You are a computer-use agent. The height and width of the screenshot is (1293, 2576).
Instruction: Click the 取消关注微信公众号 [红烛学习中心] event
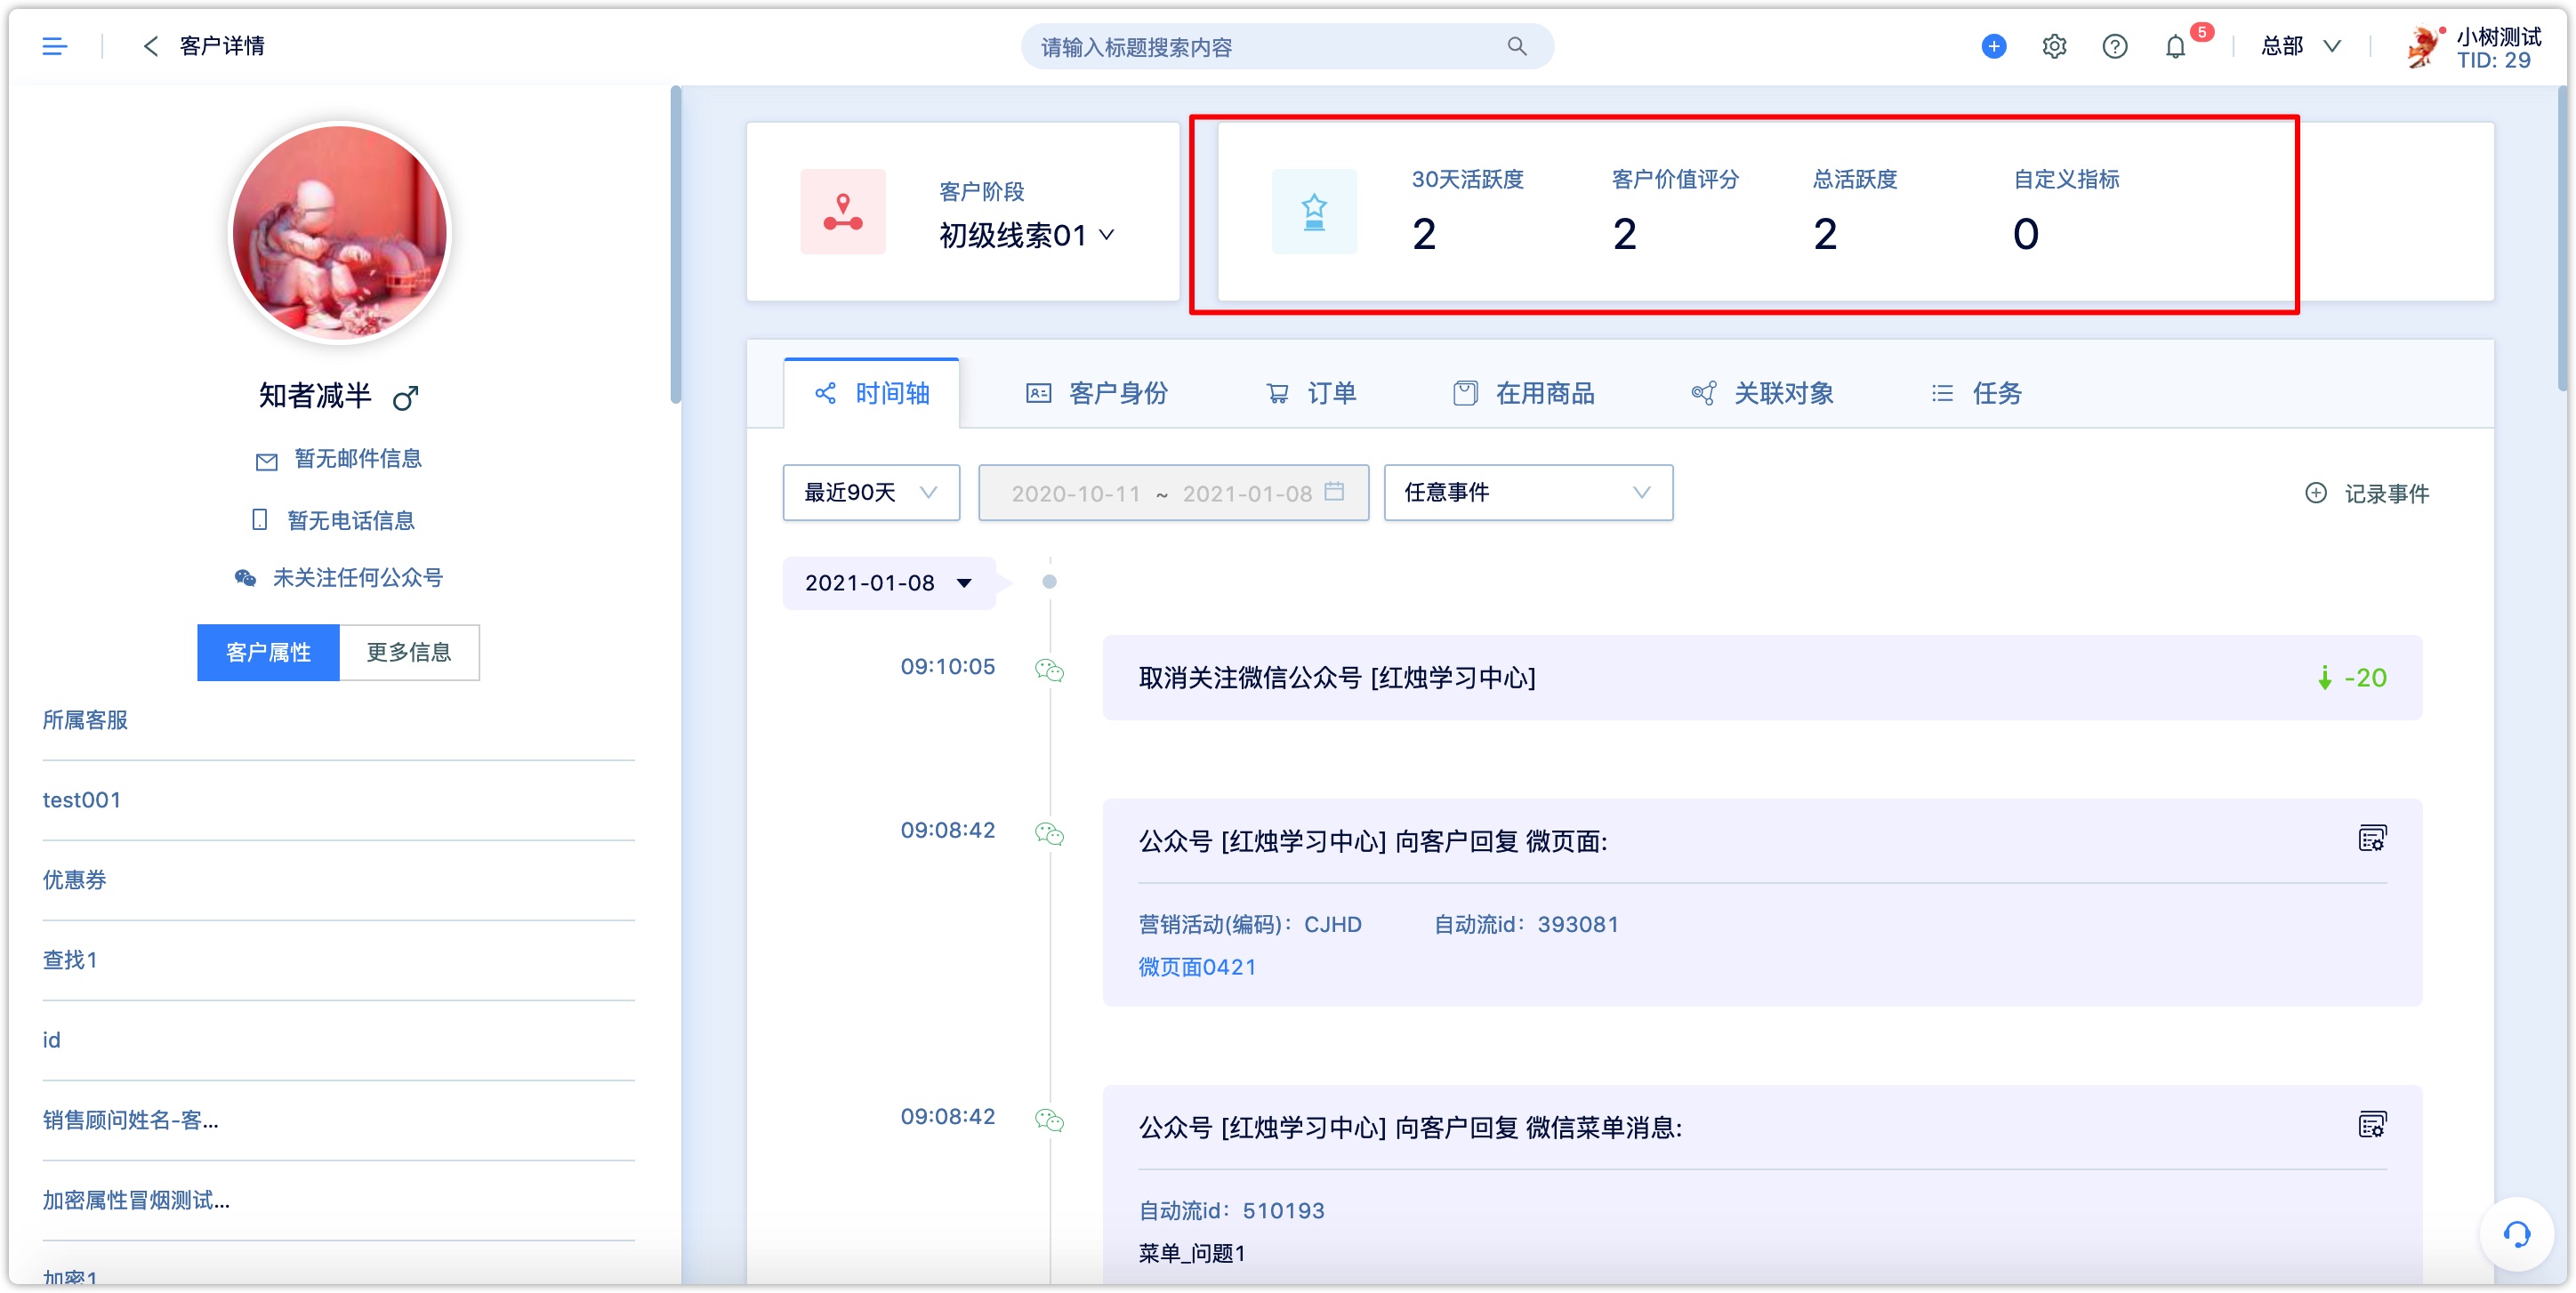coord(1762,678)
